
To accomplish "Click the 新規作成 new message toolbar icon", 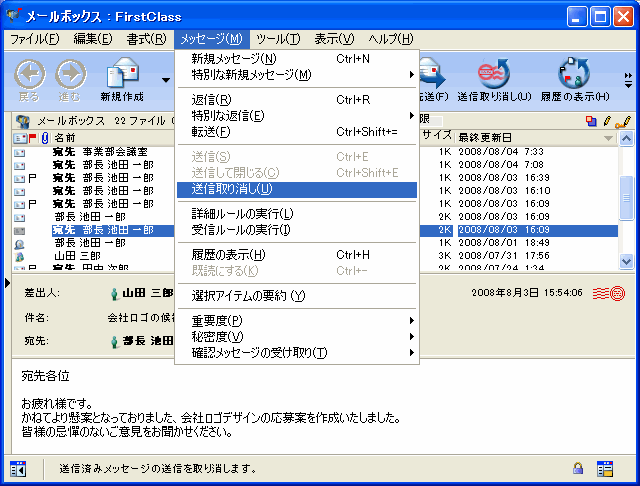I will tap(121, 76).
